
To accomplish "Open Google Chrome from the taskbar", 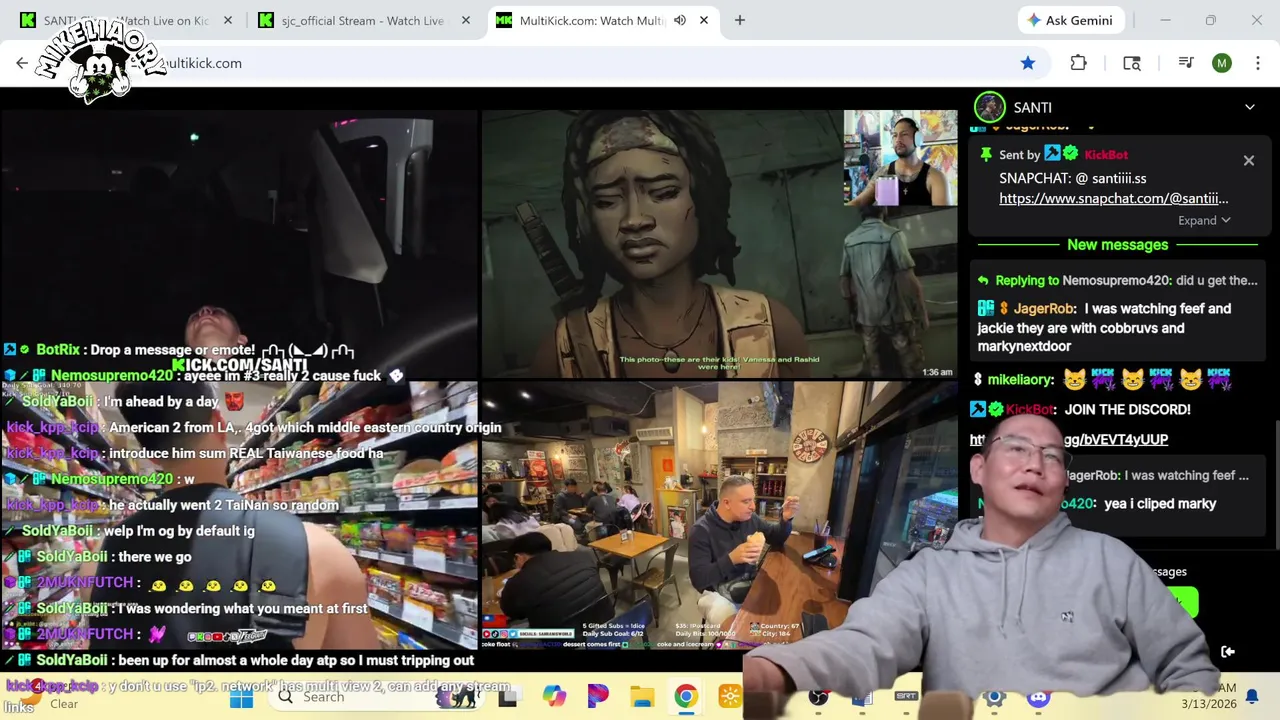I will (x=686, y=697).
